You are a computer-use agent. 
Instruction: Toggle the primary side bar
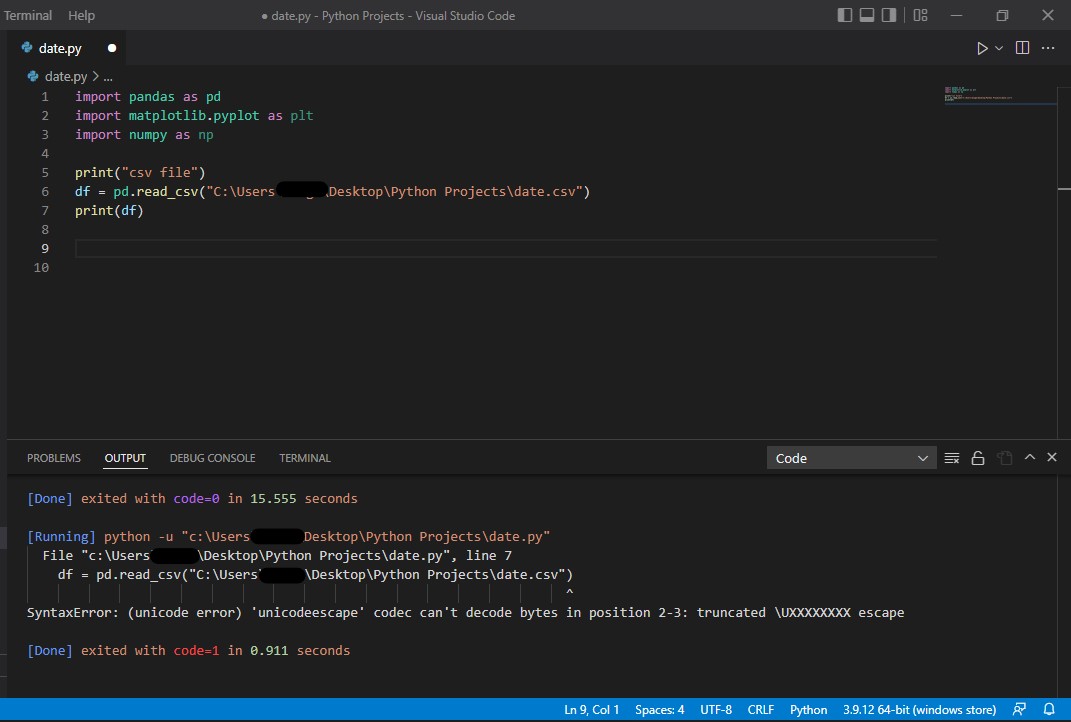[x=845, y=15]
